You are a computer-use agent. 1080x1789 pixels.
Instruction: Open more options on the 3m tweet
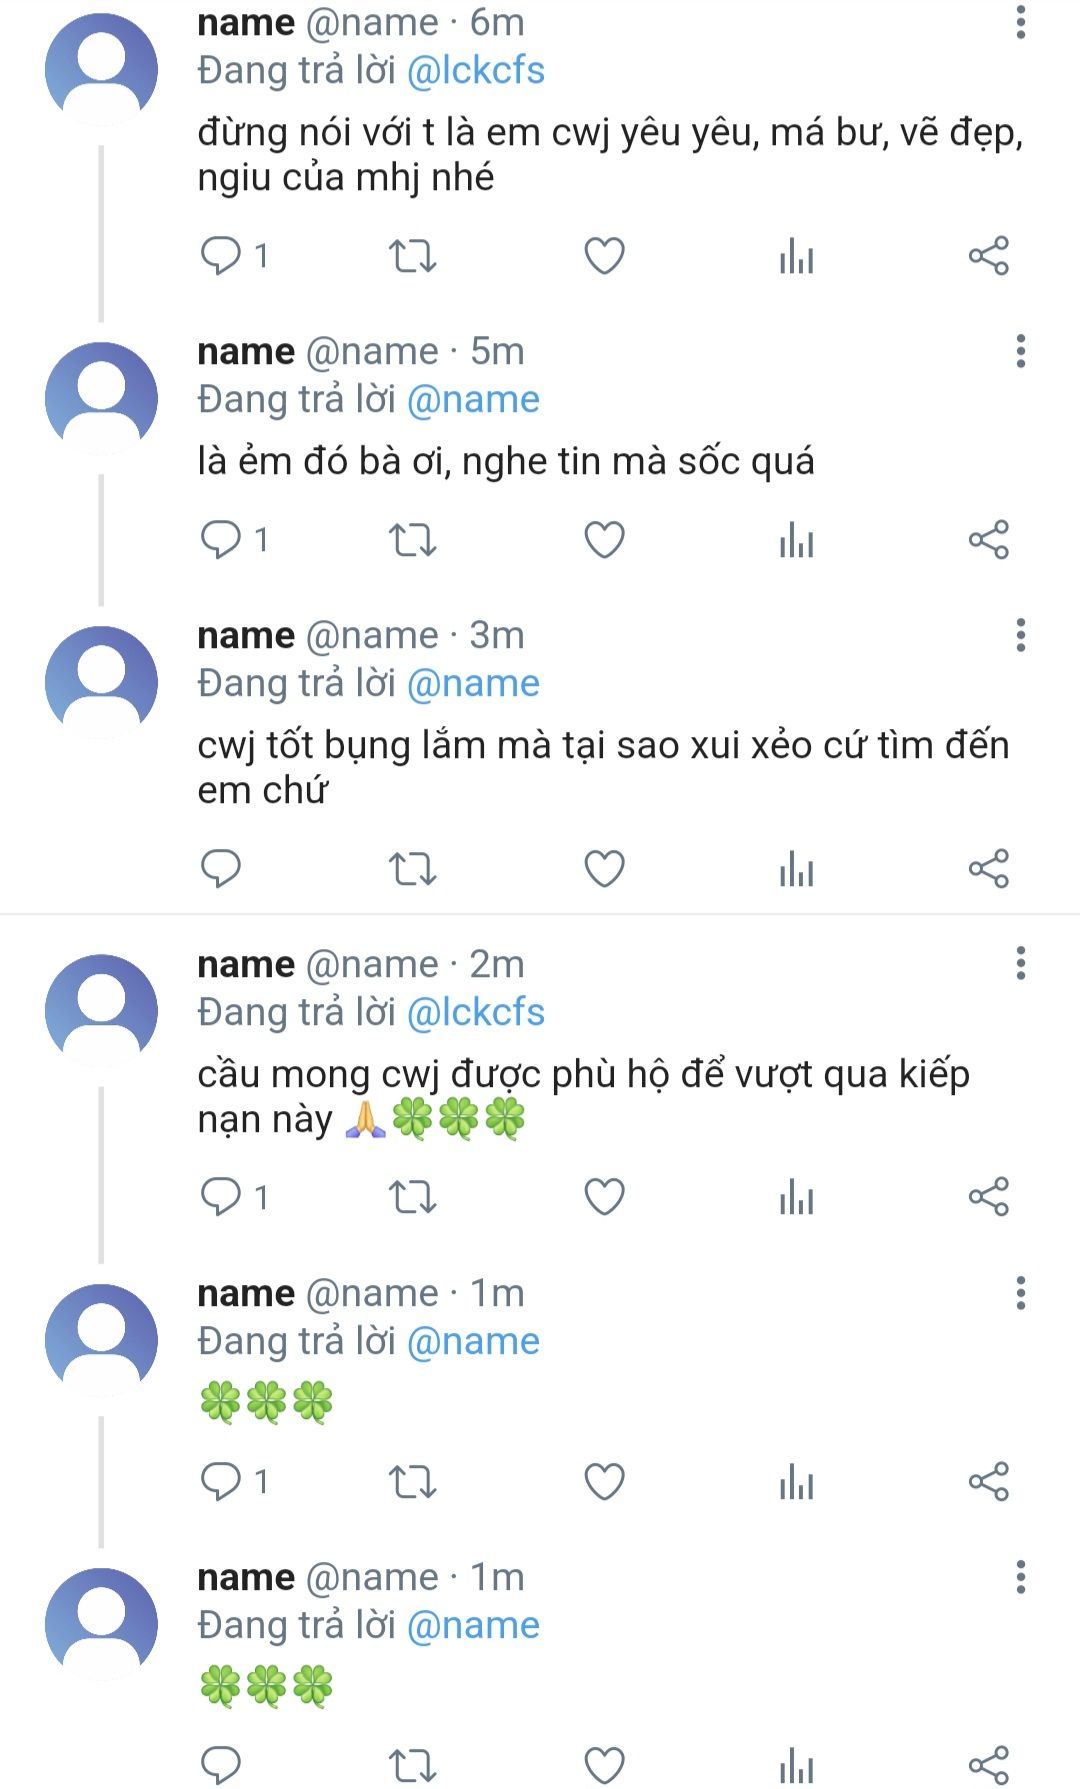[x=1020, y=635]
